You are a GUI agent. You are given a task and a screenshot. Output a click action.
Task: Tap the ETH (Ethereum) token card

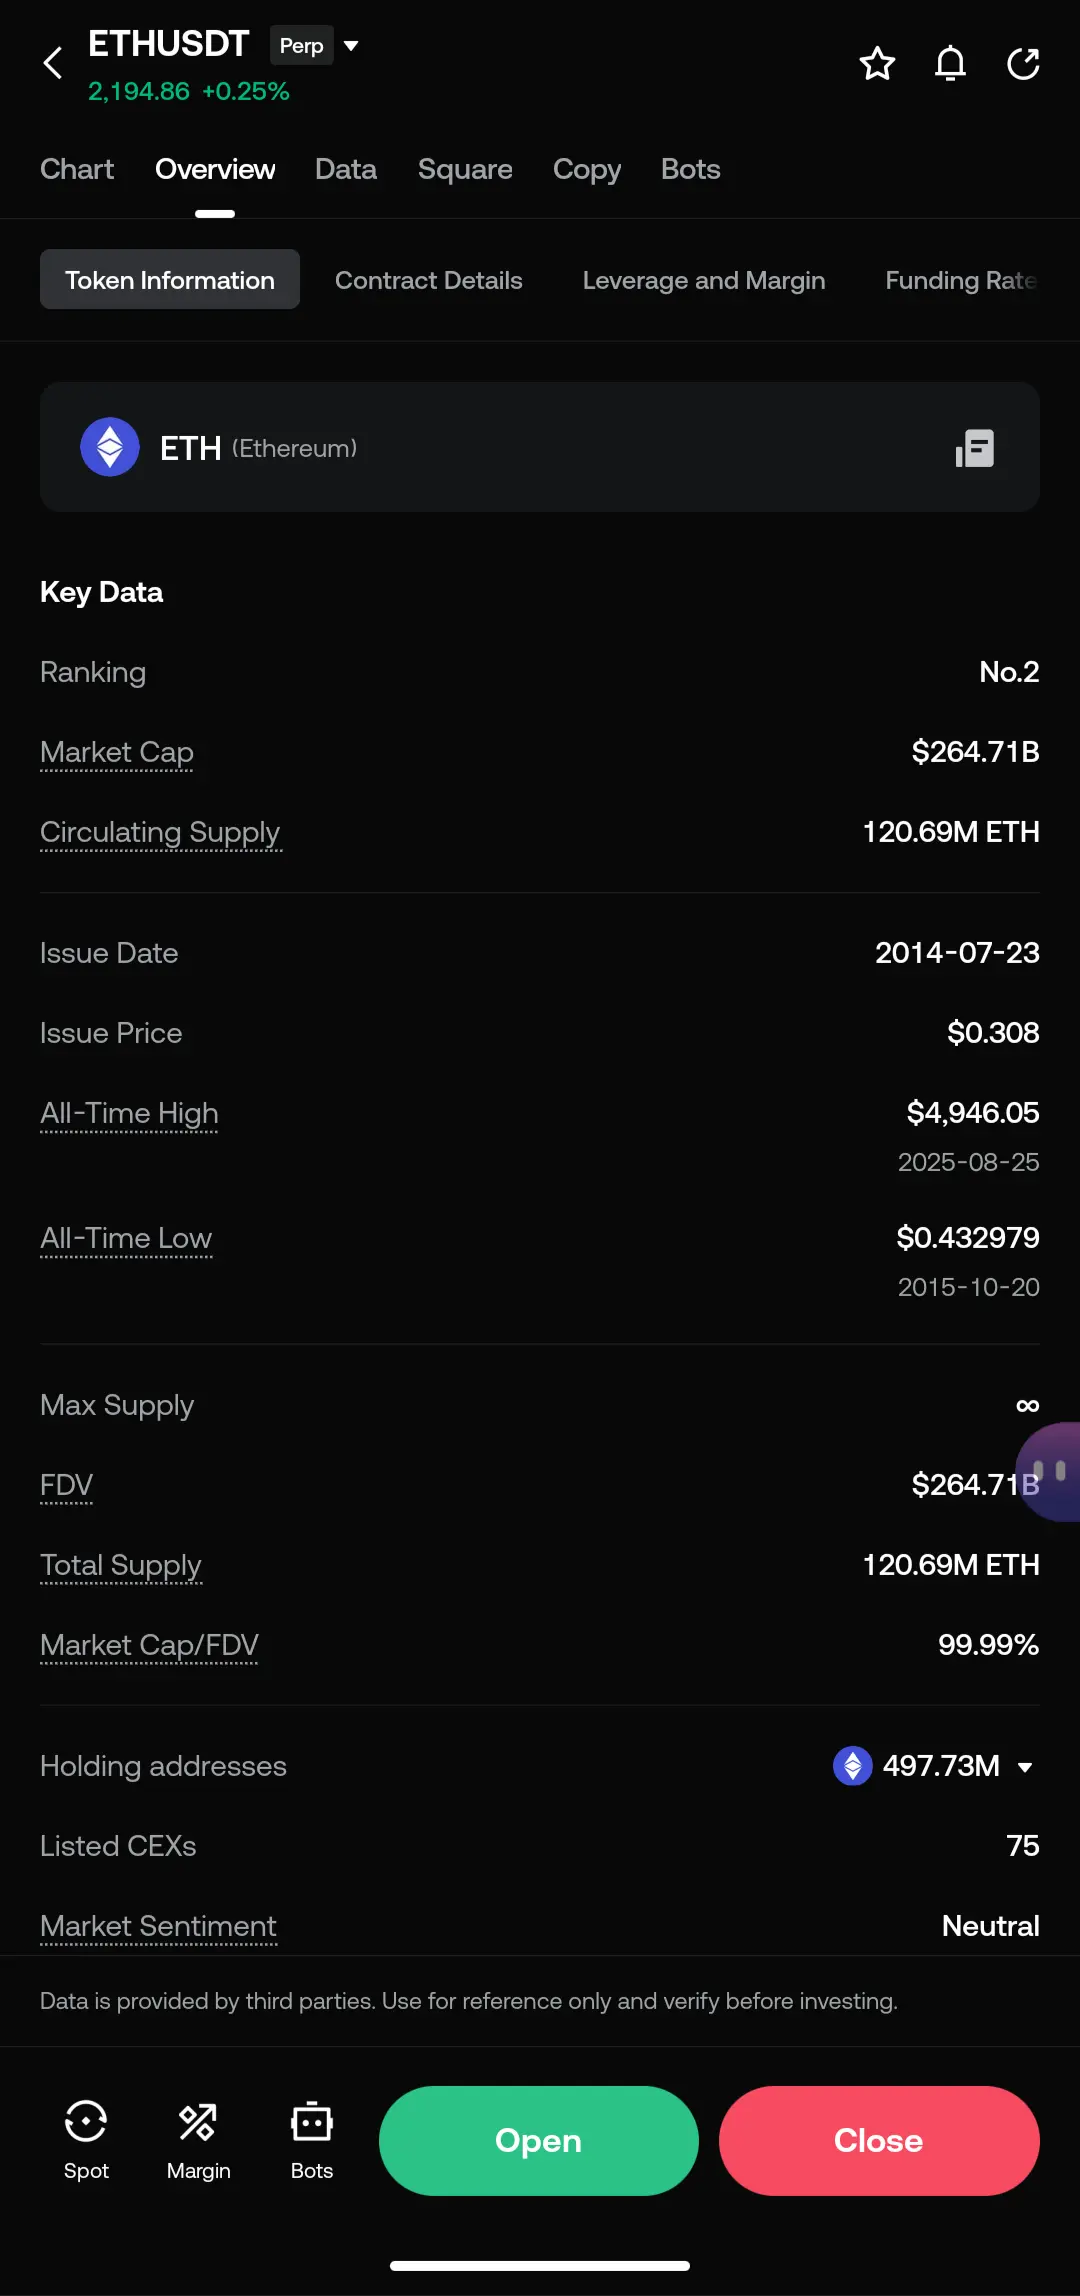[x=500, y=447]
